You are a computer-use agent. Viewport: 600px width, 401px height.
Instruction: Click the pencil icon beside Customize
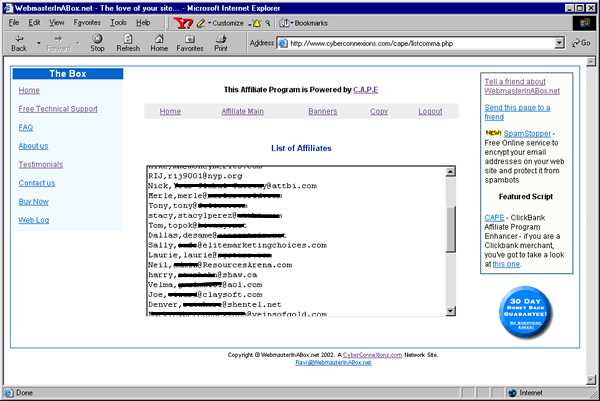201,23
